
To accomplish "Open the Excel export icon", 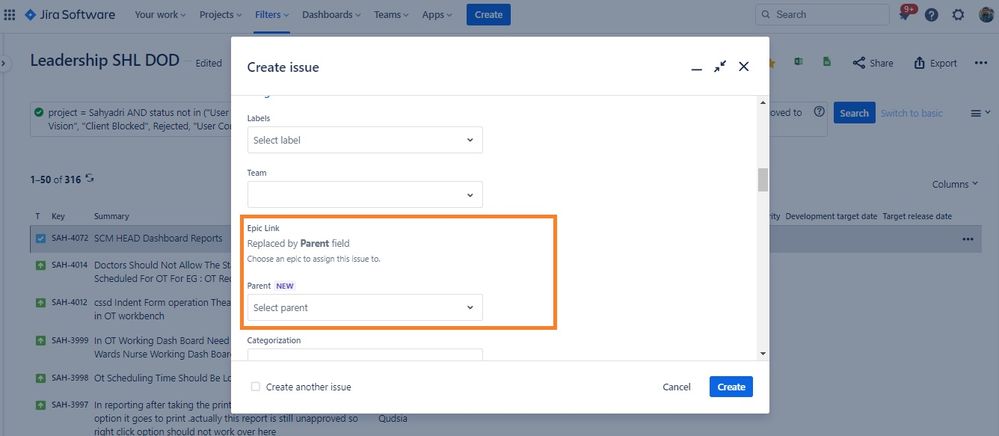I will (x=798, y=62).
